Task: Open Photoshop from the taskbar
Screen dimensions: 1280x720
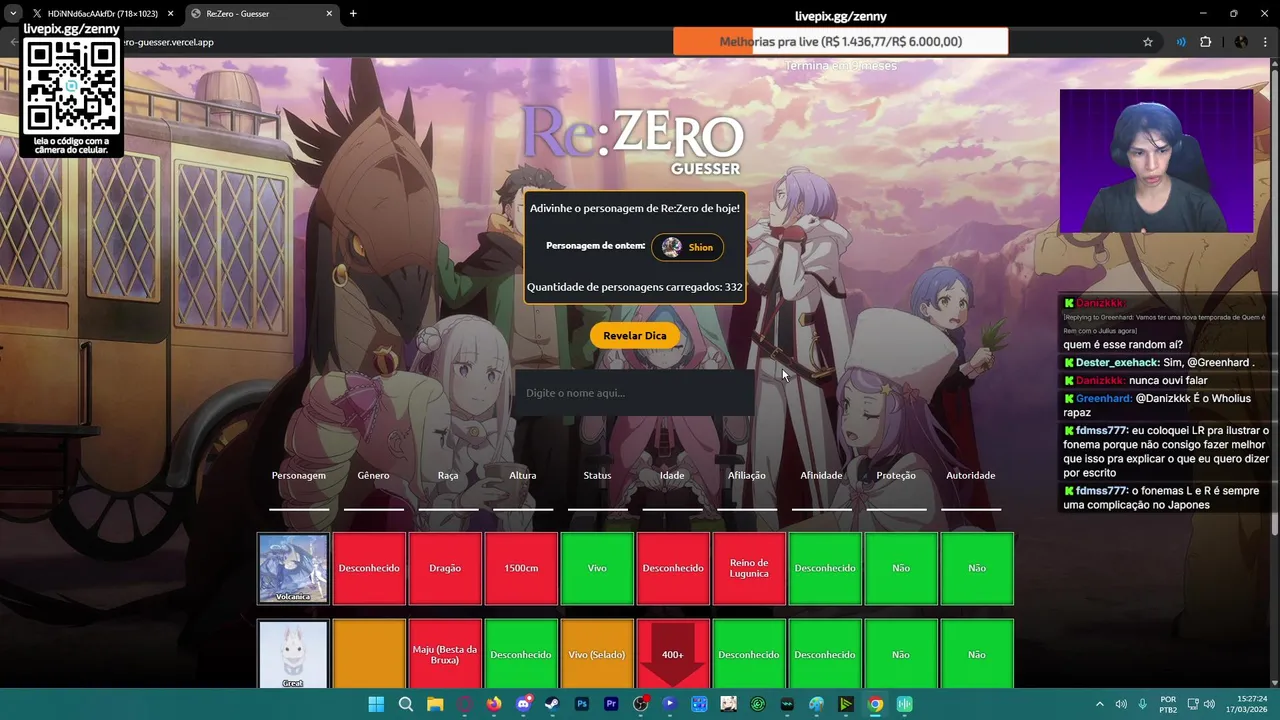Action: (x=582, y=704)
